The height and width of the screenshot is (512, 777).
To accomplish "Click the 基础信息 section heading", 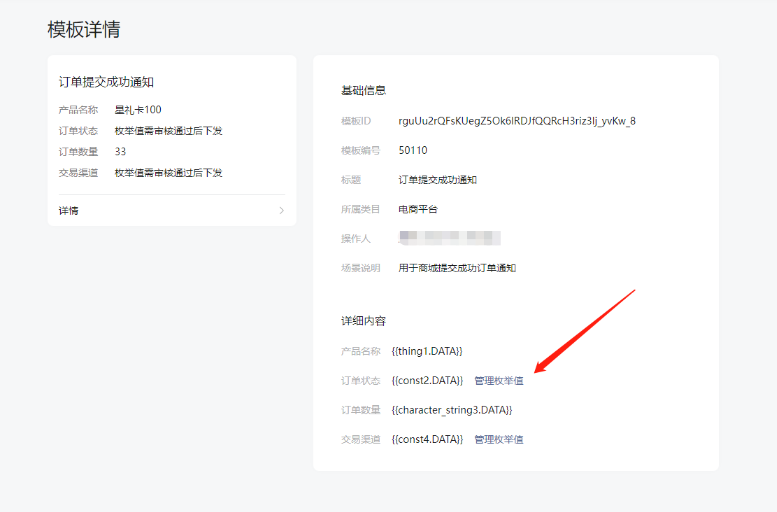I will pos(363,91).
